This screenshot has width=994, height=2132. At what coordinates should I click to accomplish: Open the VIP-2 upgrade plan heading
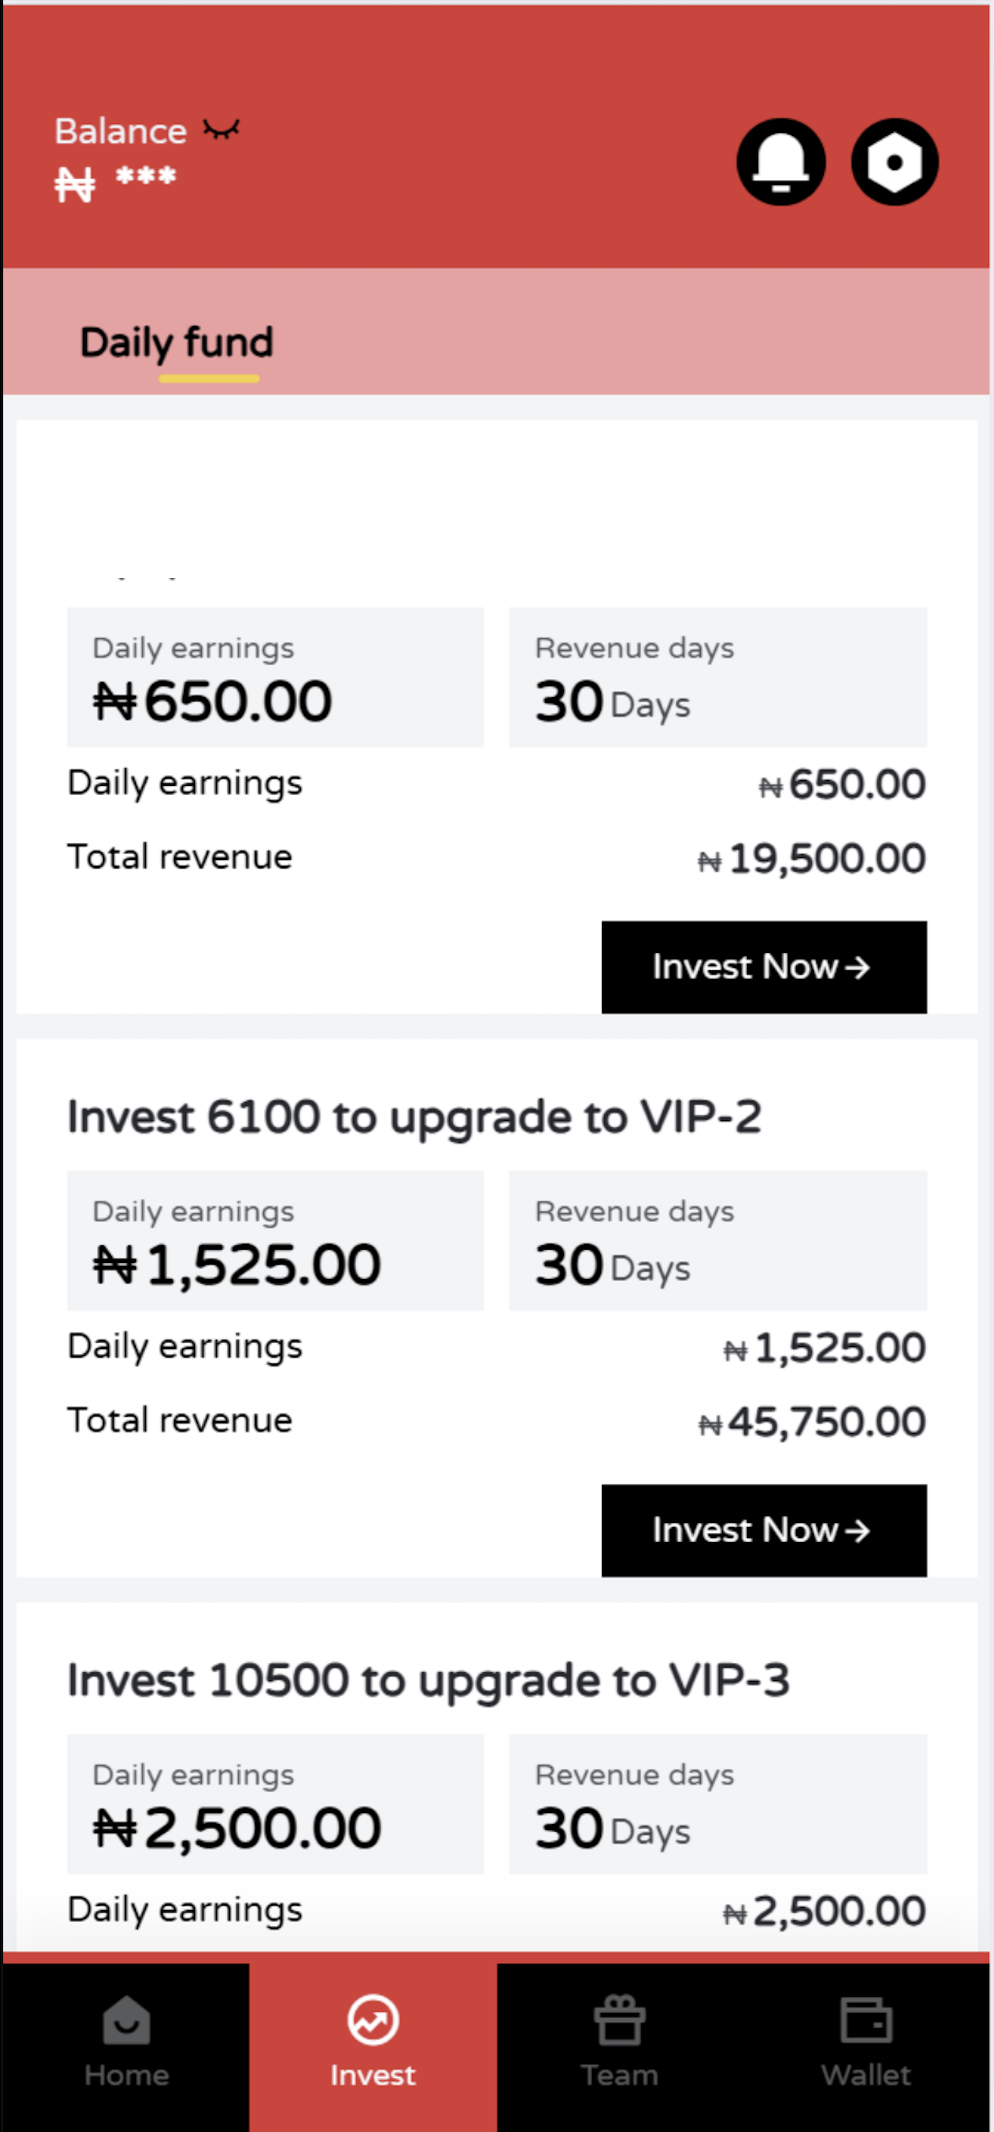click(414, 1117)
